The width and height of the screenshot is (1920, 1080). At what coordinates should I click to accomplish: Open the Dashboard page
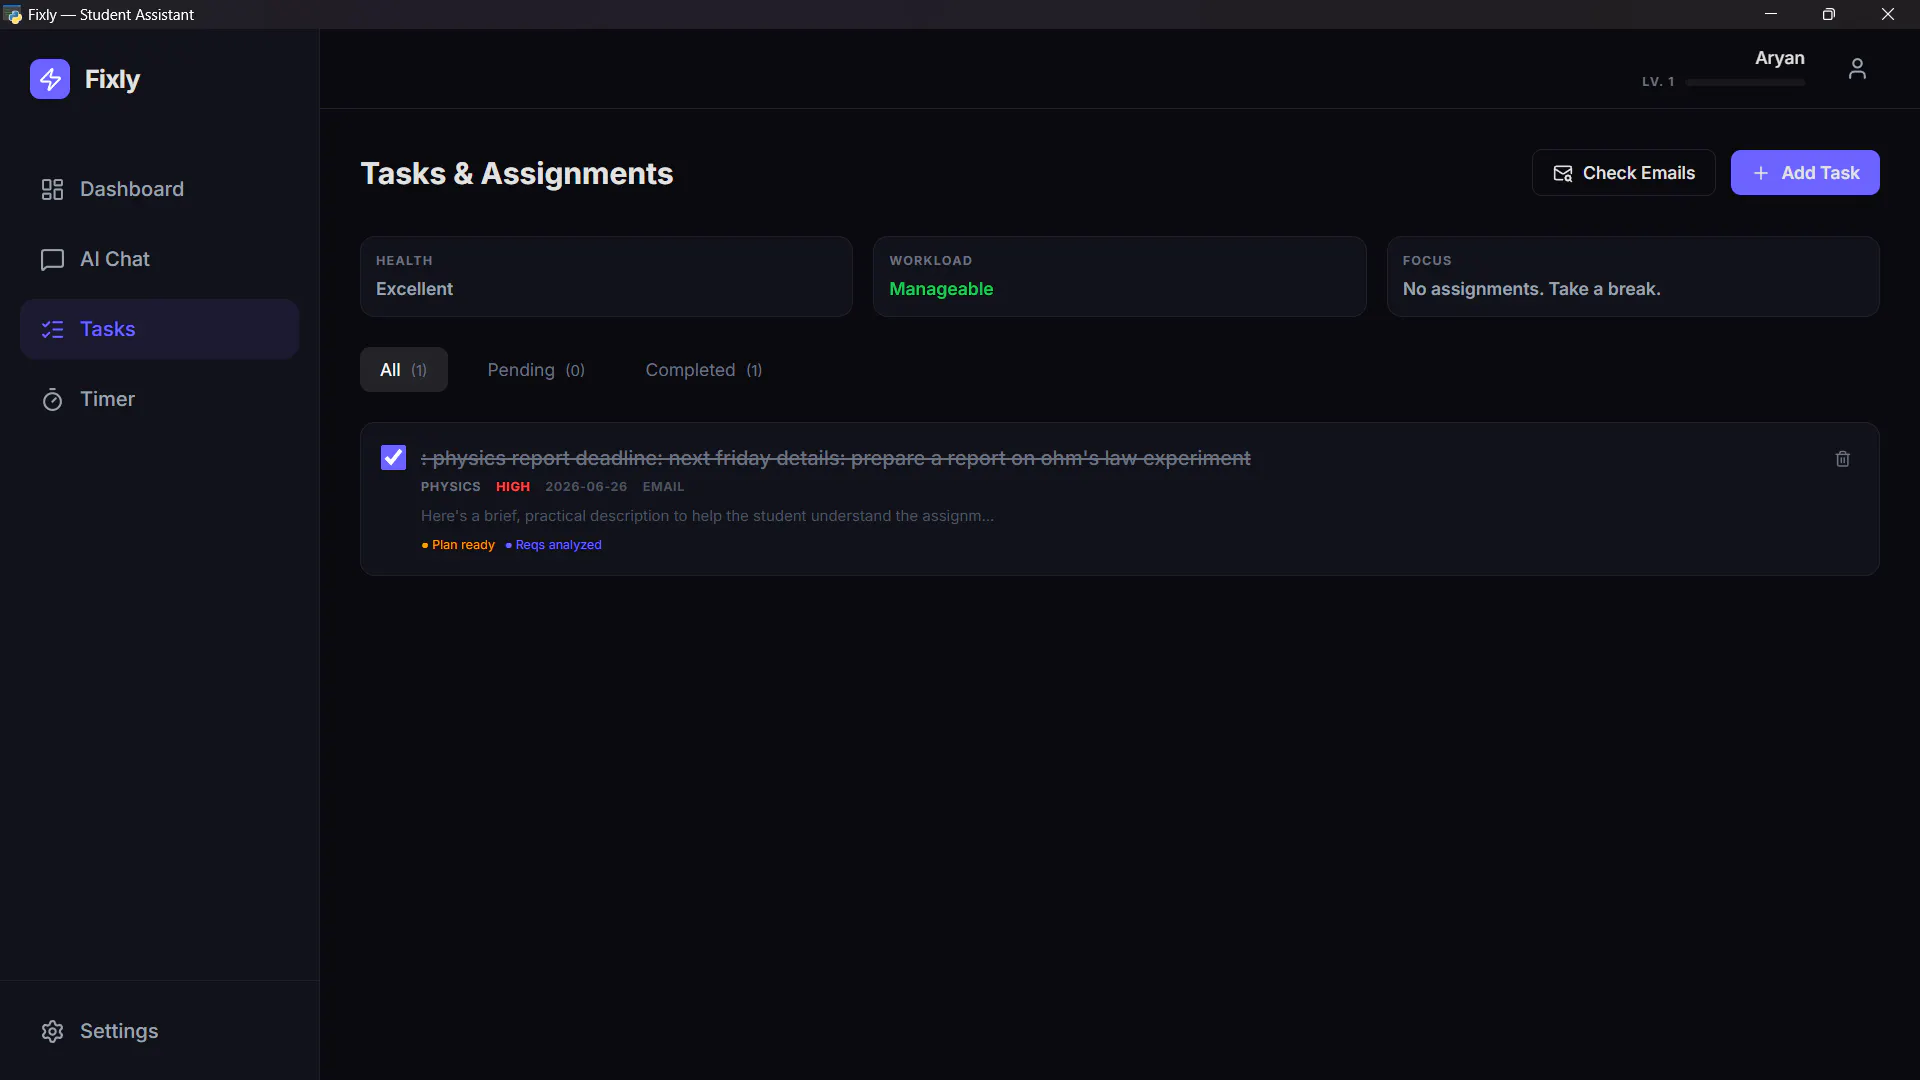tap(160, 189)
